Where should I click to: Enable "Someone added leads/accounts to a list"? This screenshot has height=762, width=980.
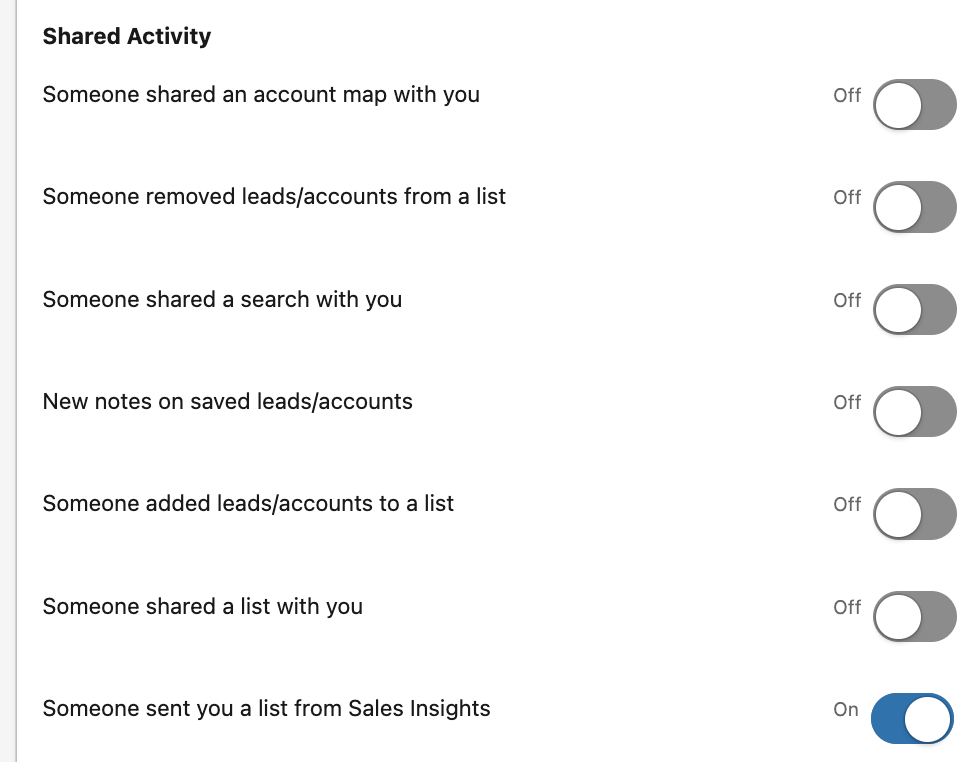pyautogui.click(x=913, y=514)
